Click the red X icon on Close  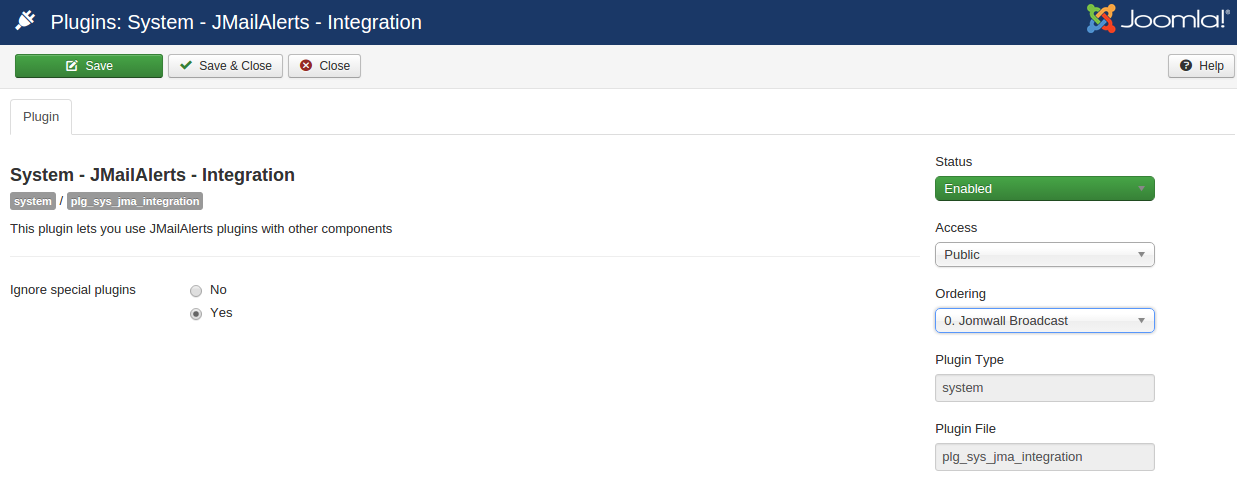click(306, 66)
